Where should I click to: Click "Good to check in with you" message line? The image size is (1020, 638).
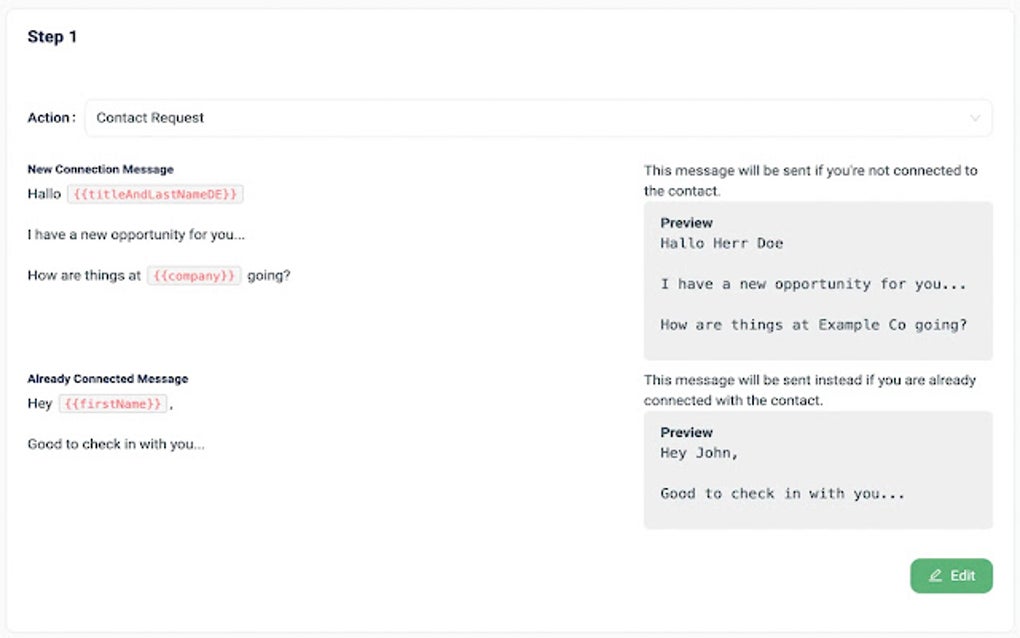pyautogui.click(x=116, y=444)
